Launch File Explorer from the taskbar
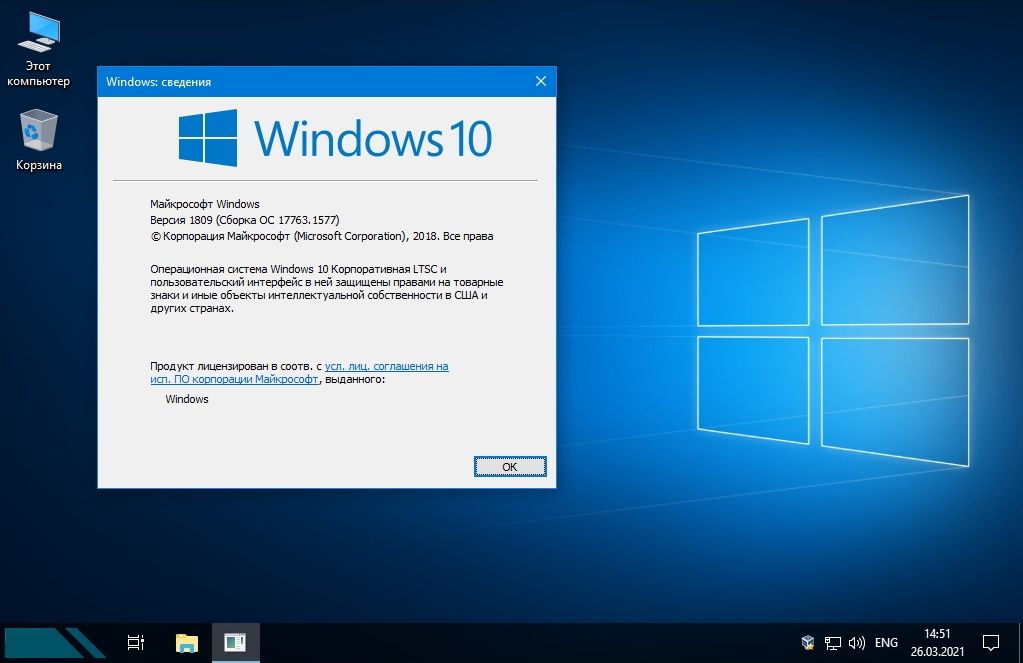Image resolution: width=1023 pixels, height=663 pixels. (x=187, y=642)
